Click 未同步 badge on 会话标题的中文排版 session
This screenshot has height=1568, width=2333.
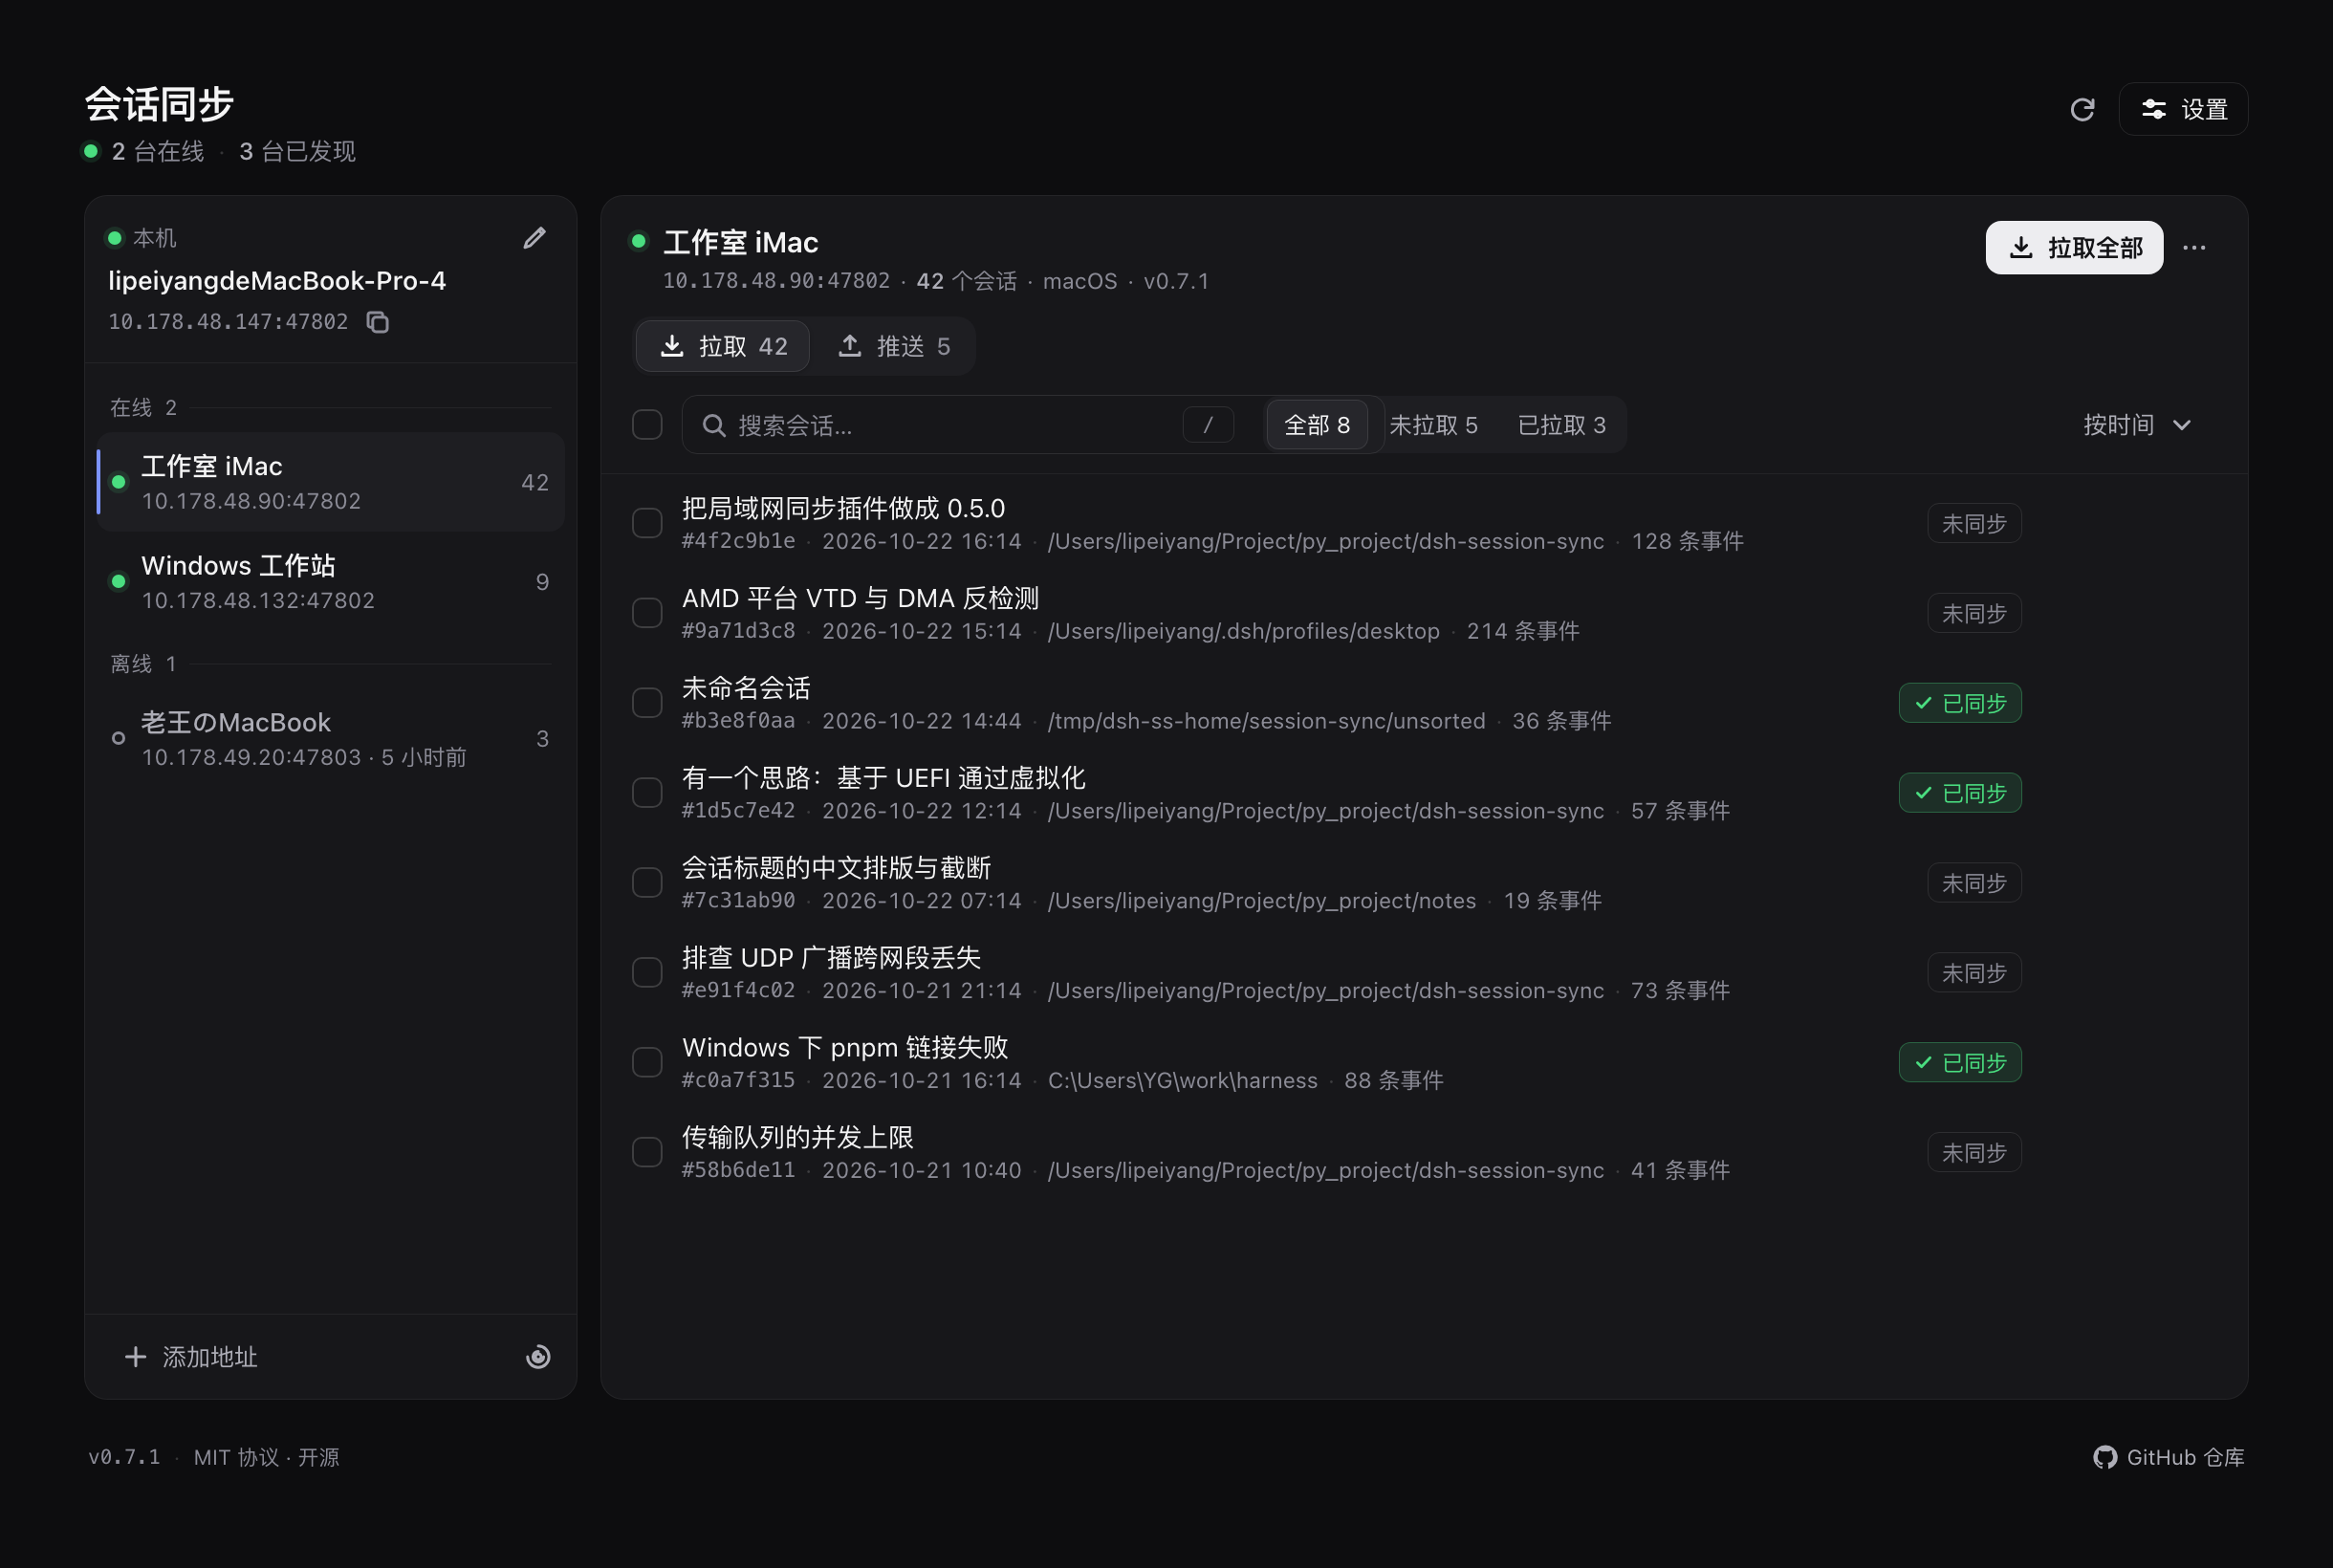coord(1974,883)
